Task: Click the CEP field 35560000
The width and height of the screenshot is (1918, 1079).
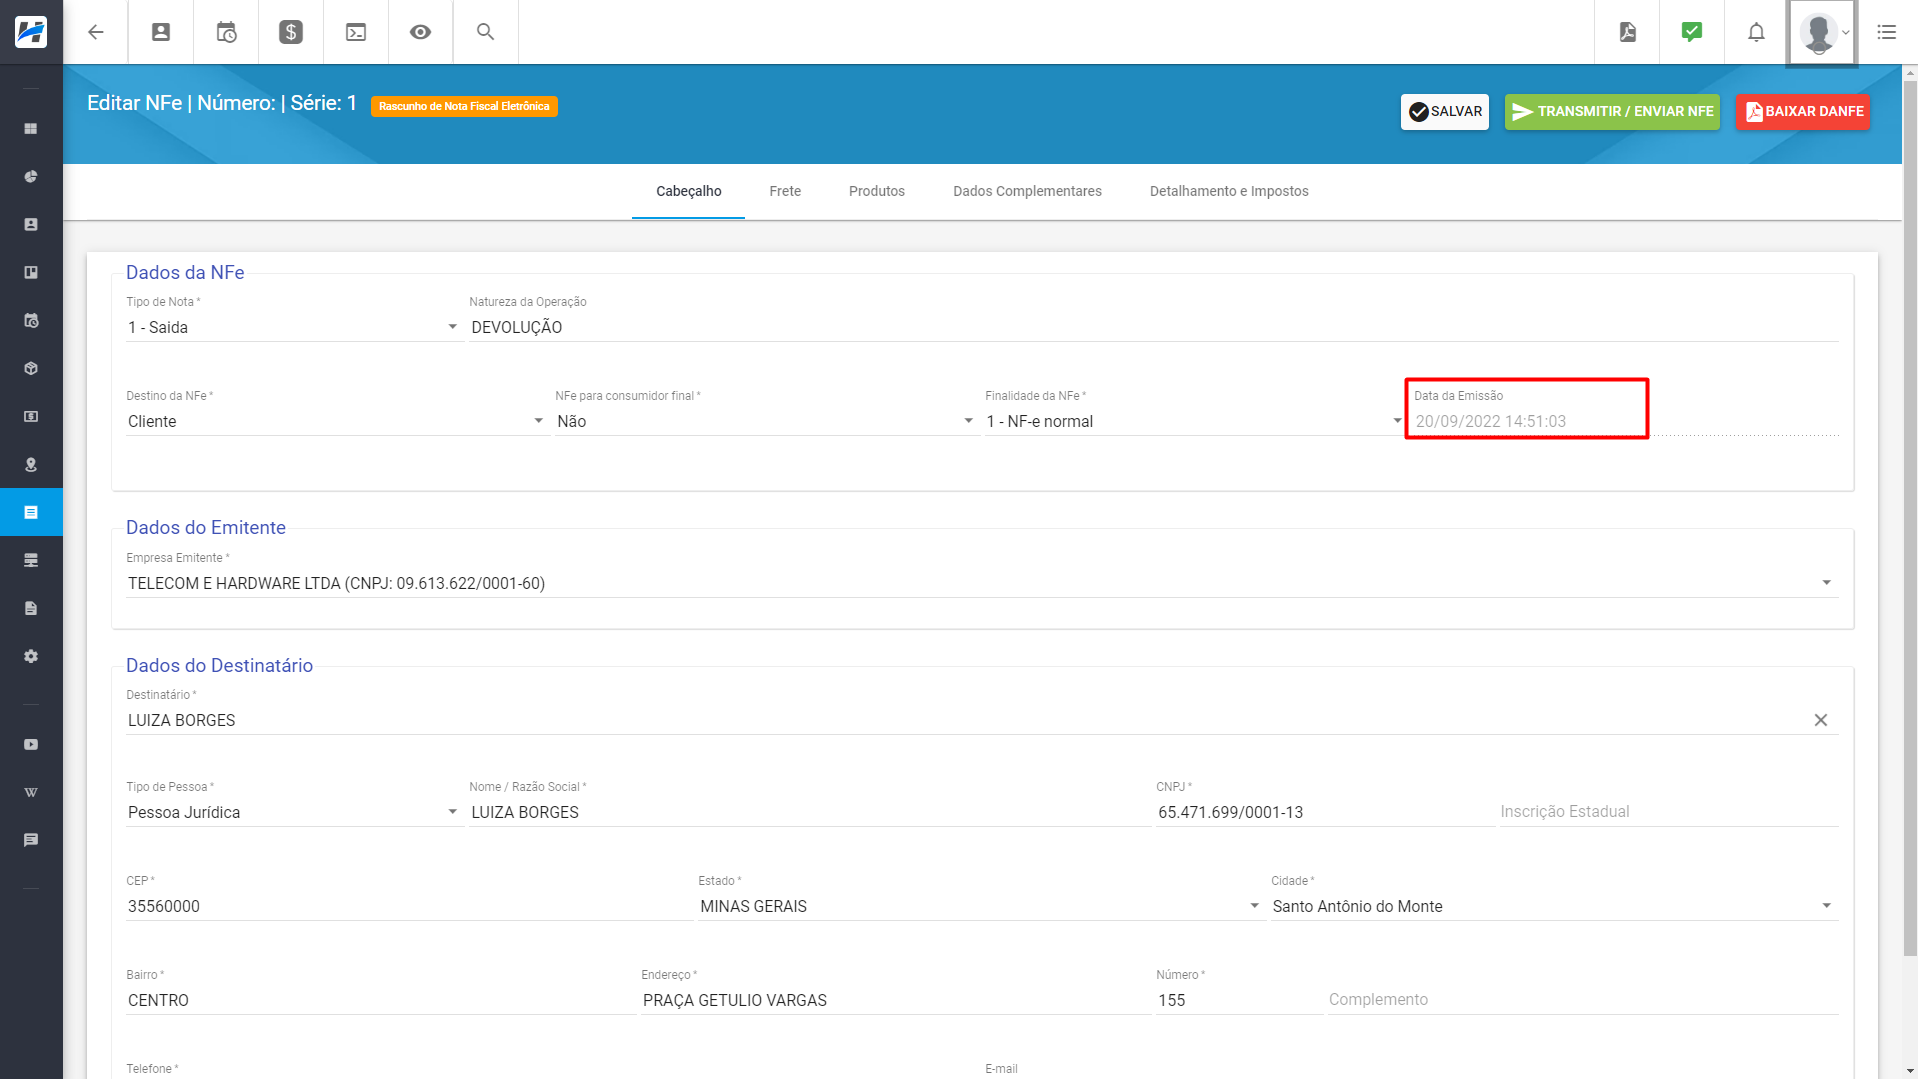Action: 408,906
